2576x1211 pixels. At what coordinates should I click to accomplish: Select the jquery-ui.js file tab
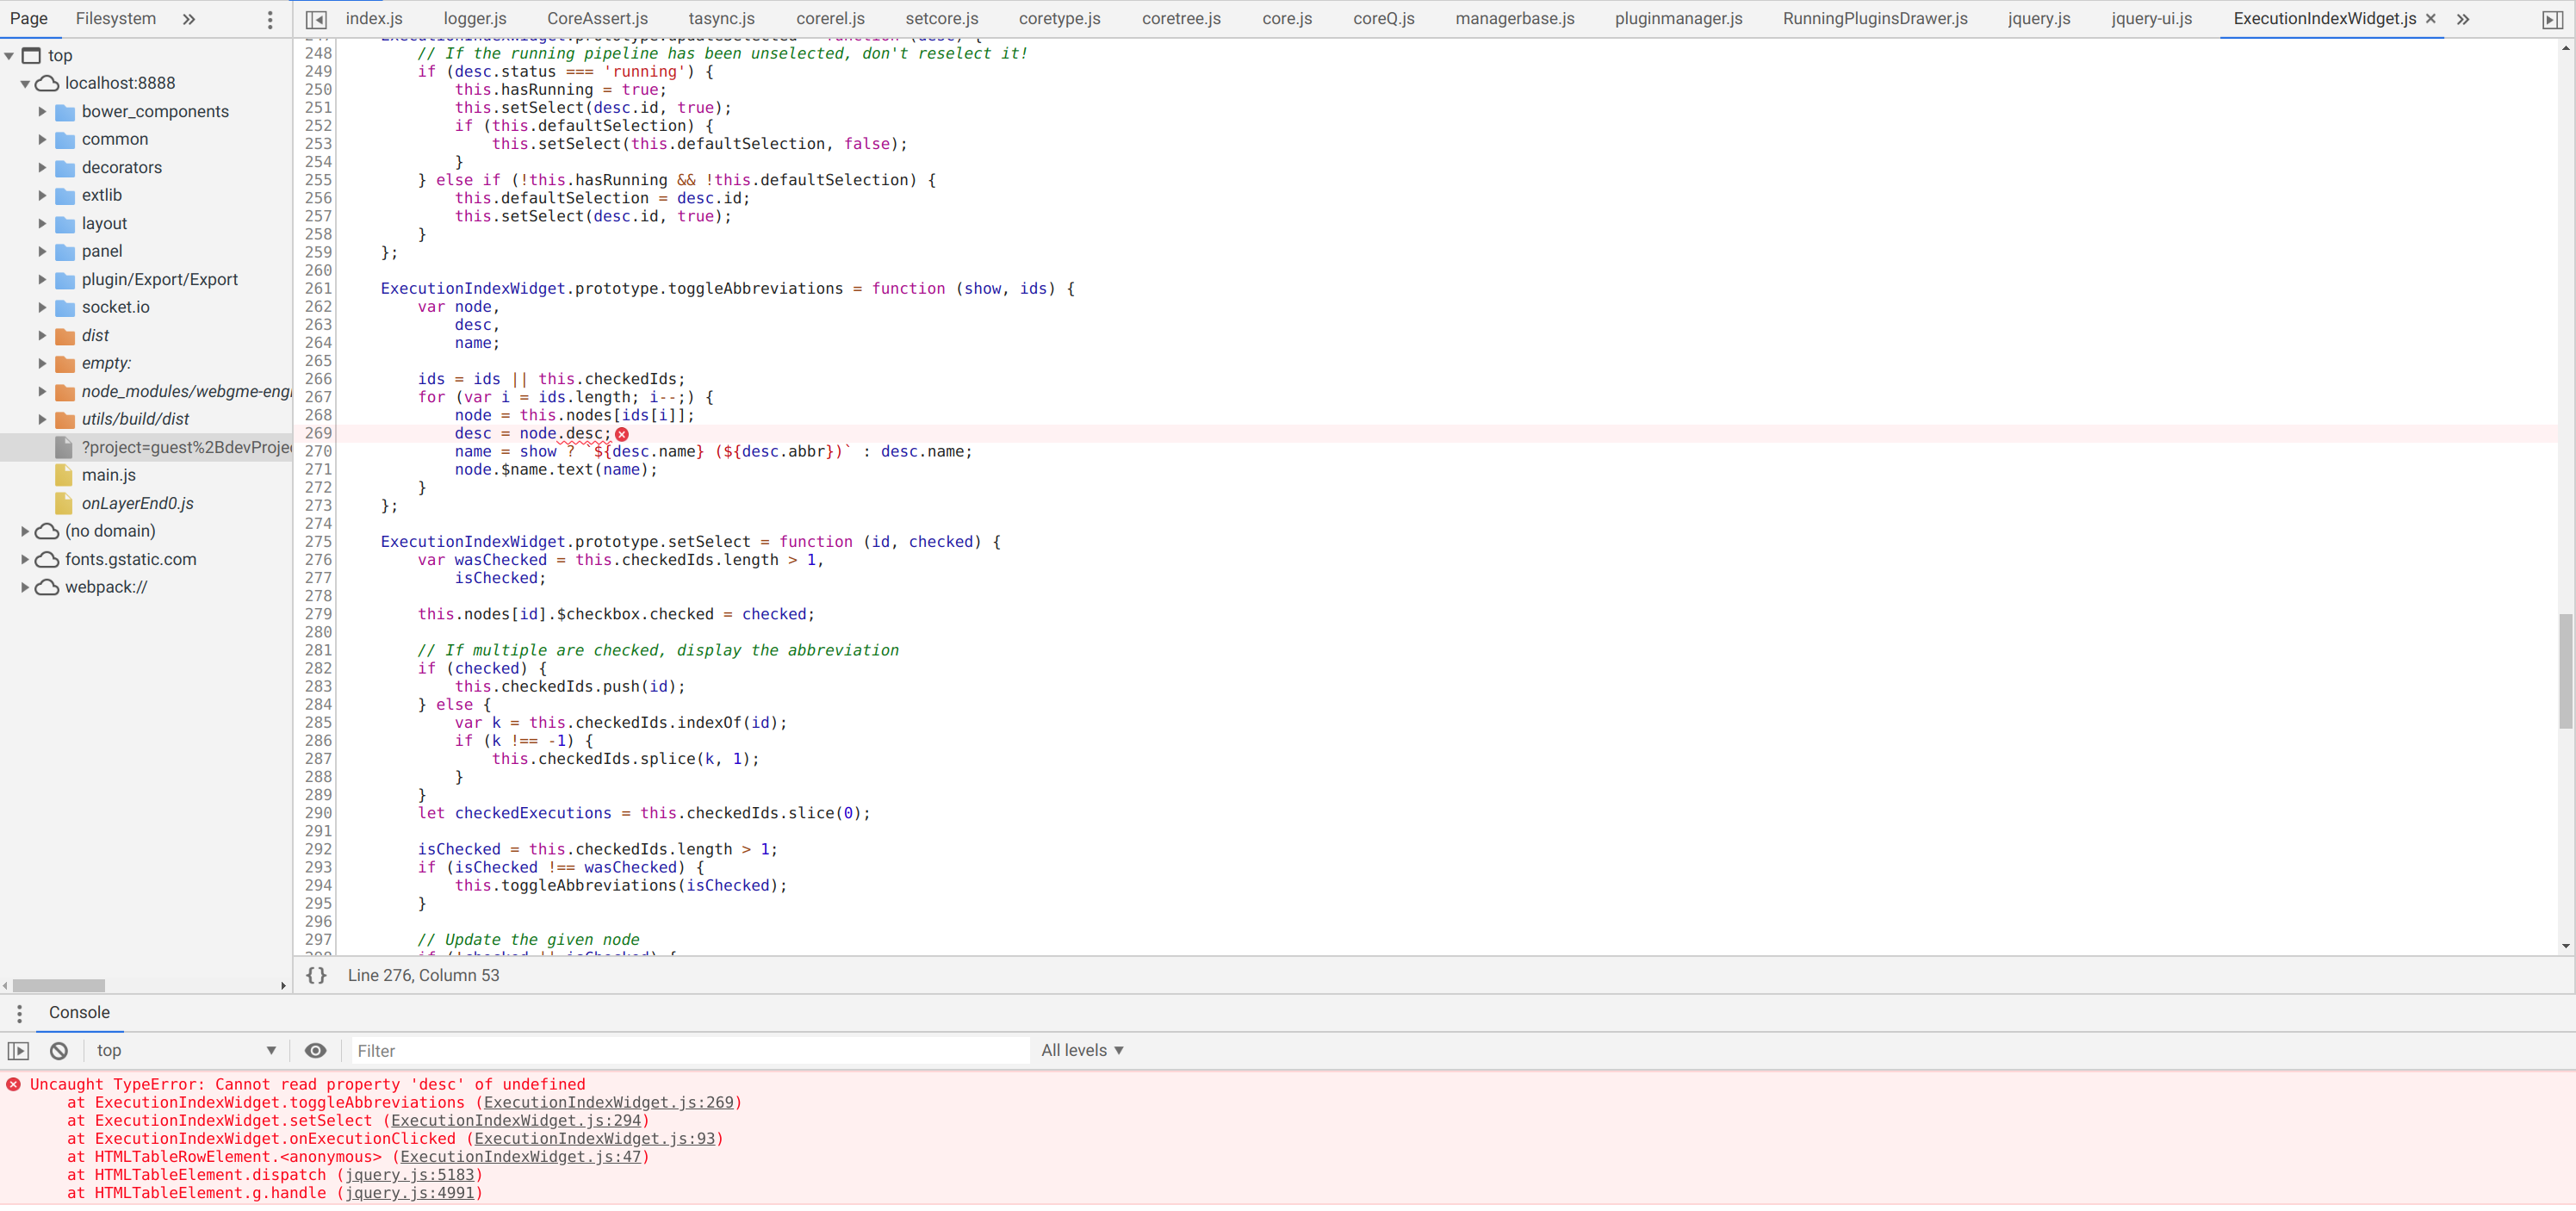(x=2151, y=18)
